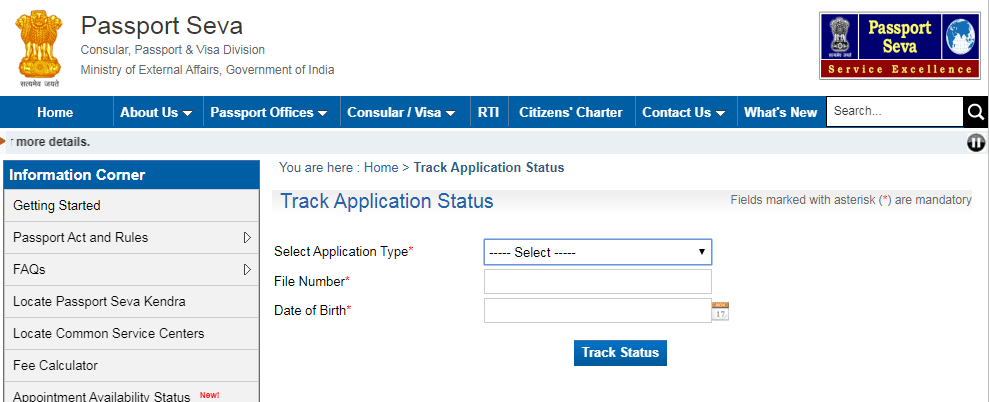
Task: Expand the Passport Offices menu
Action: click(x=269, y=112)
